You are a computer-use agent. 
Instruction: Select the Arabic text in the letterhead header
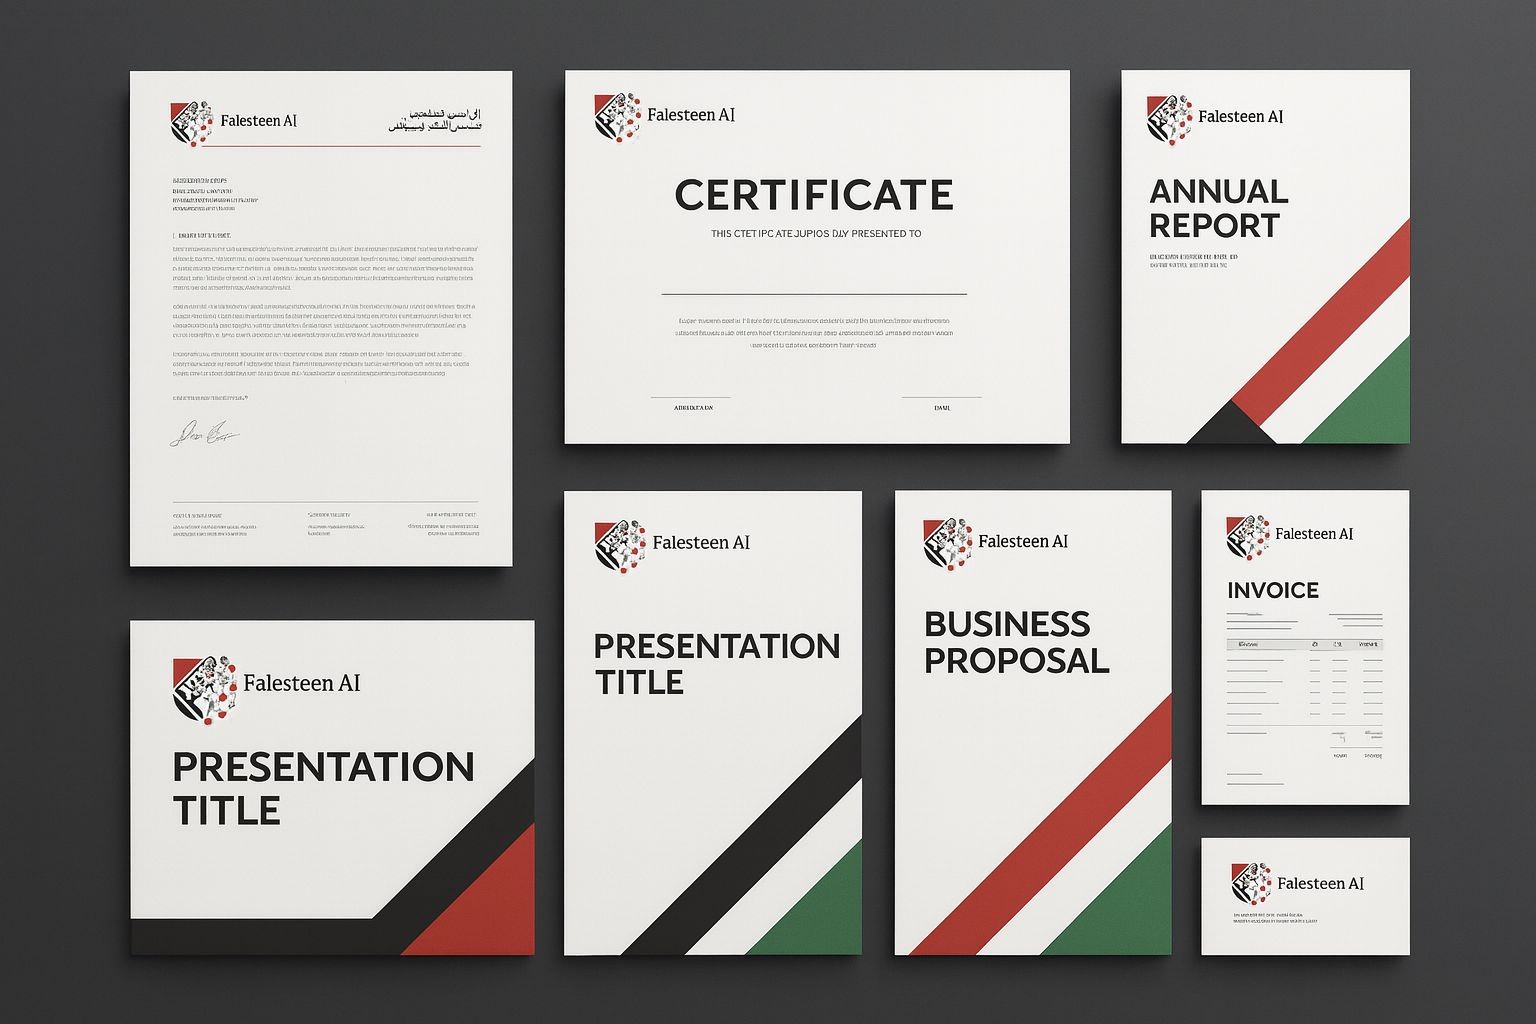(433, 121)
